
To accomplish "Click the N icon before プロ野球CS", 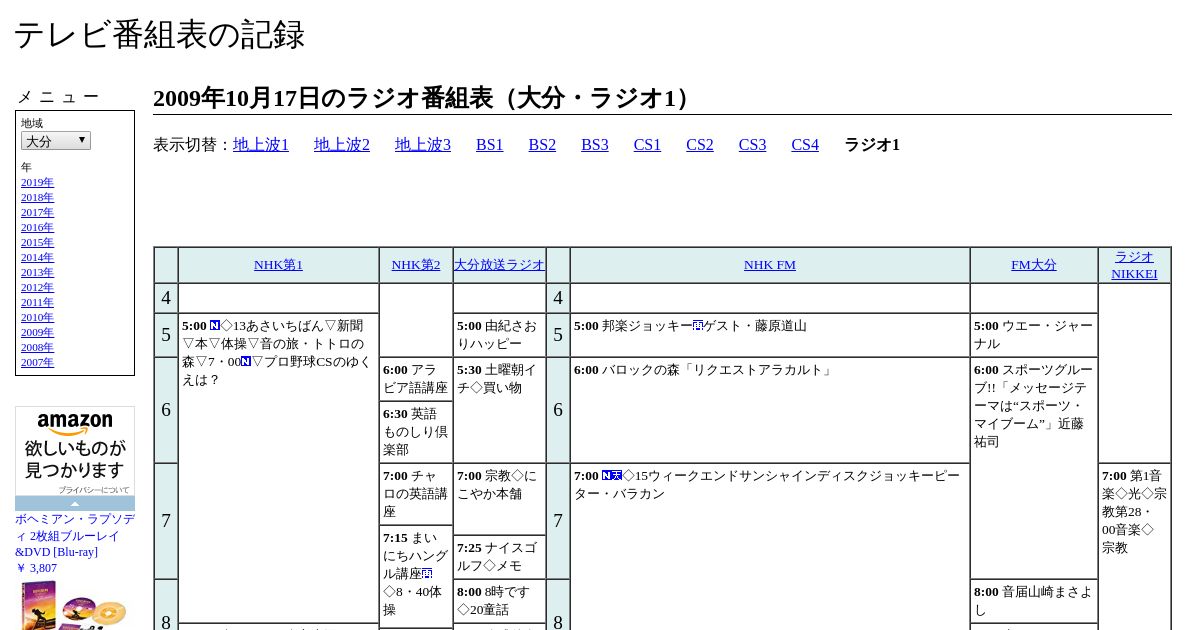I will [x=246, y=361].
